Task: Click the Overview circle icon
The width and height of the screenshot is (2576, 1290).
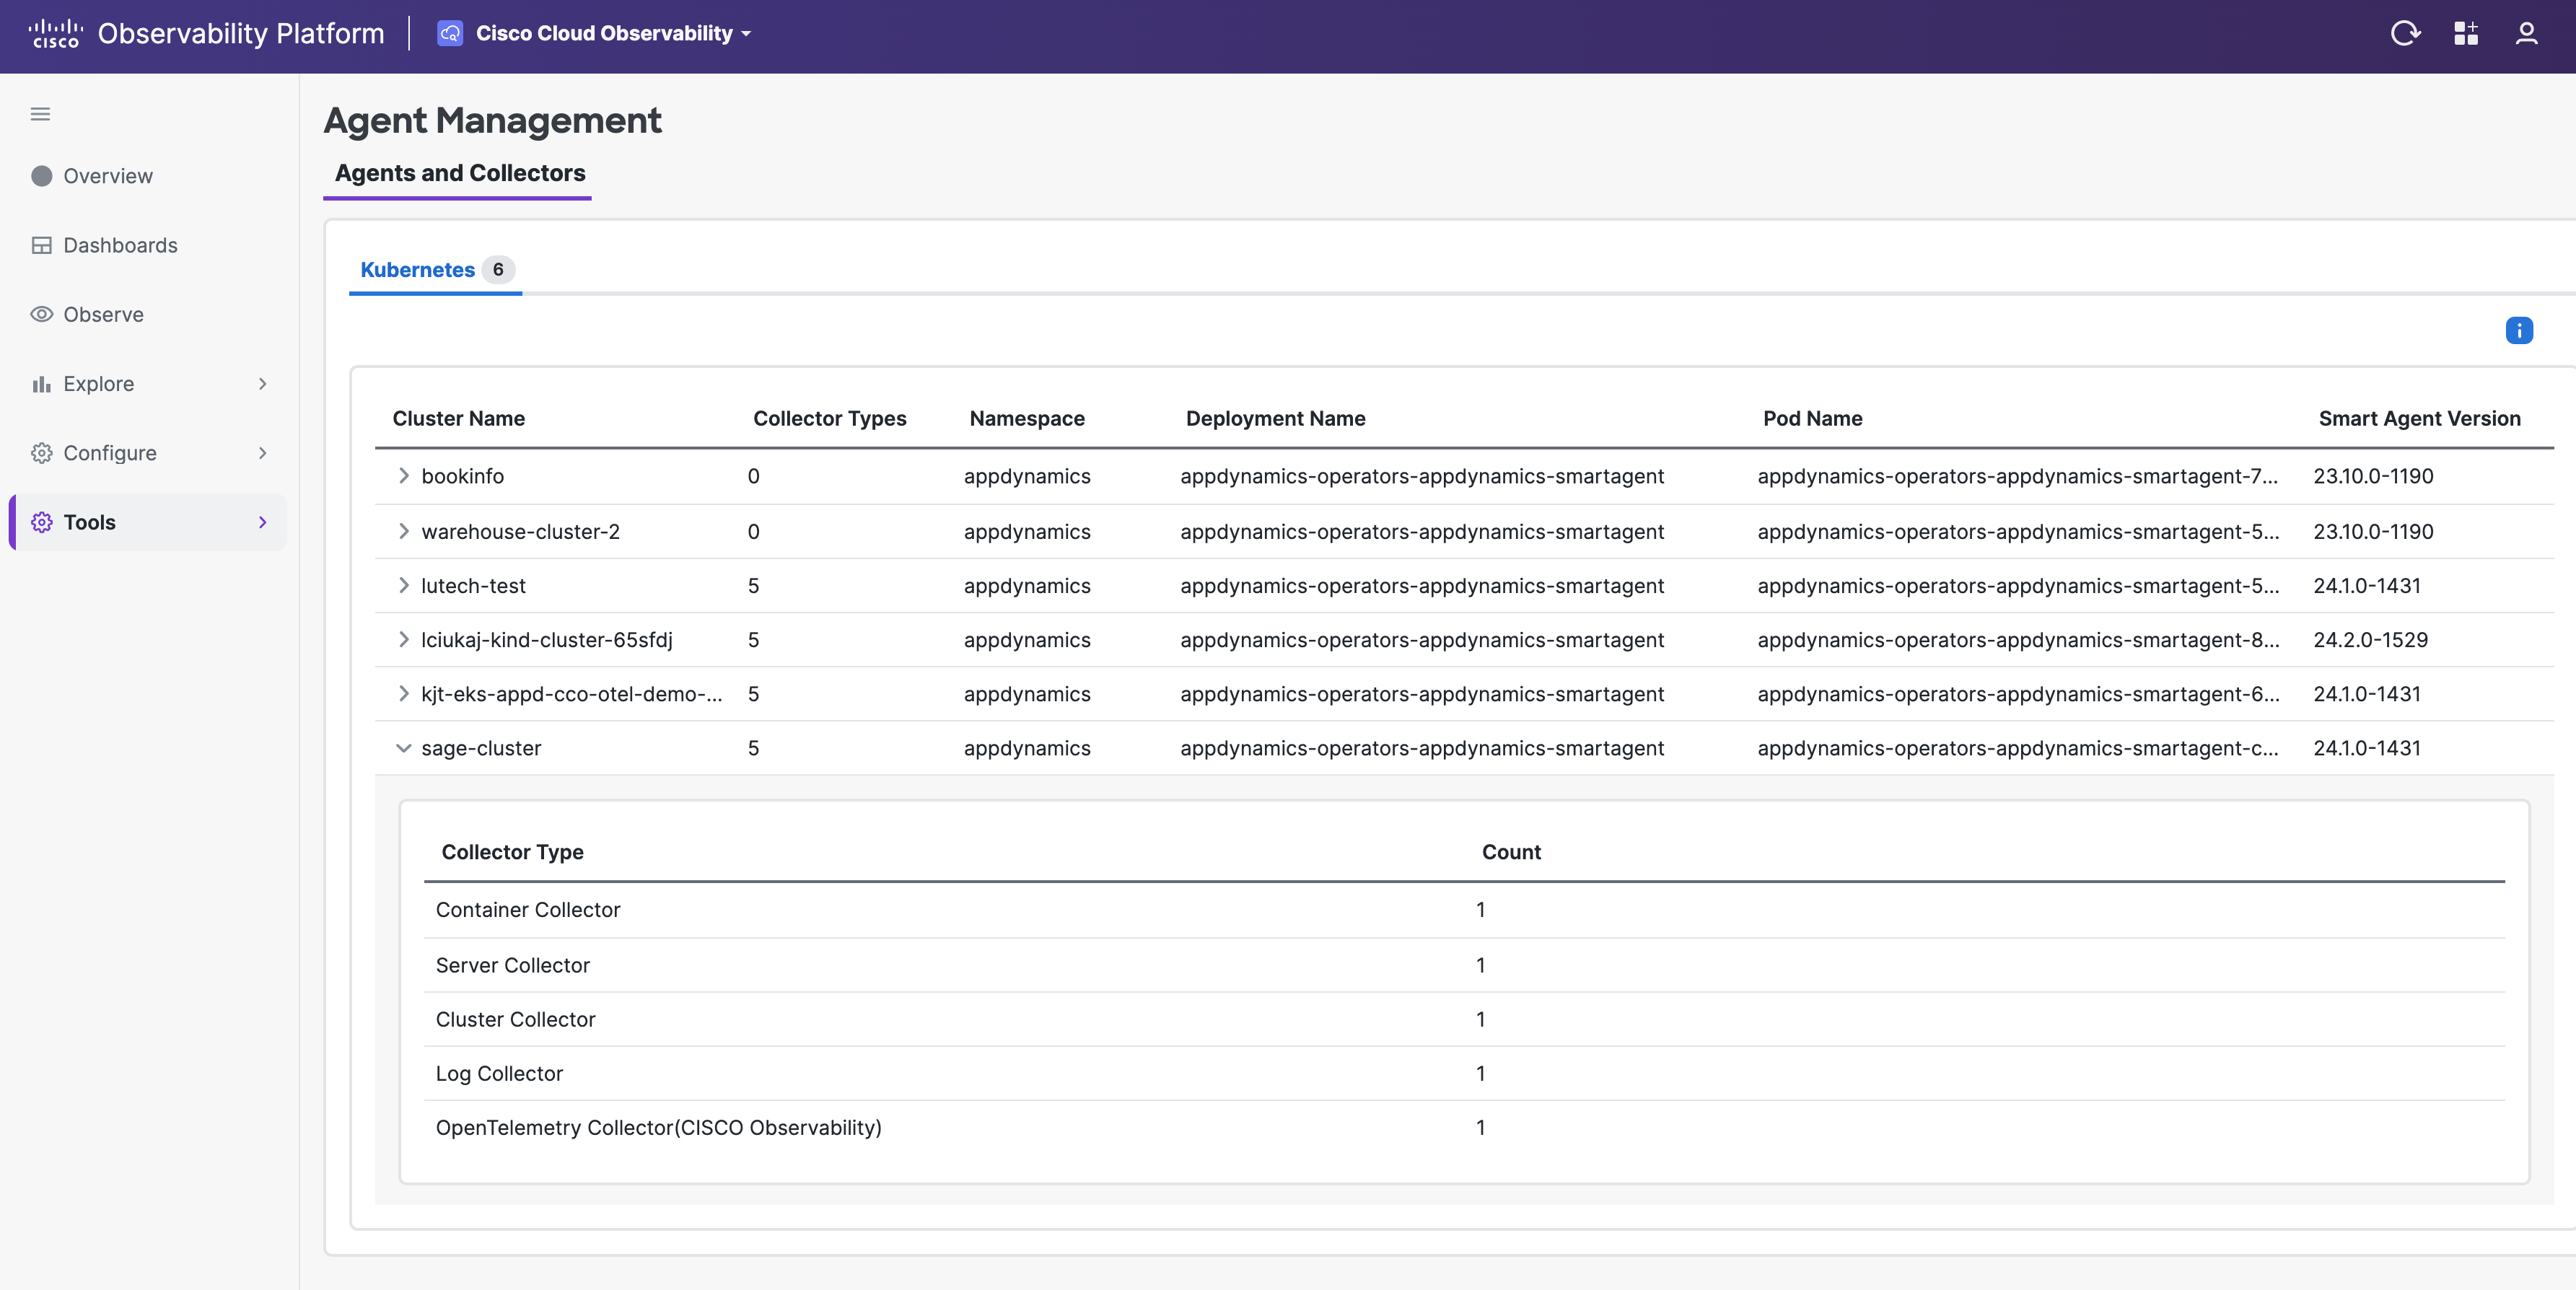Action: click(41, 176)
